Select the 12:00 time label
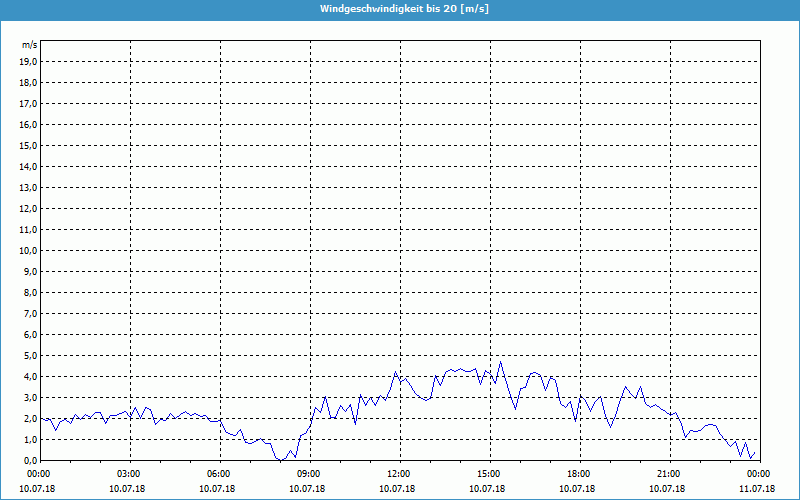 (399, 474)
